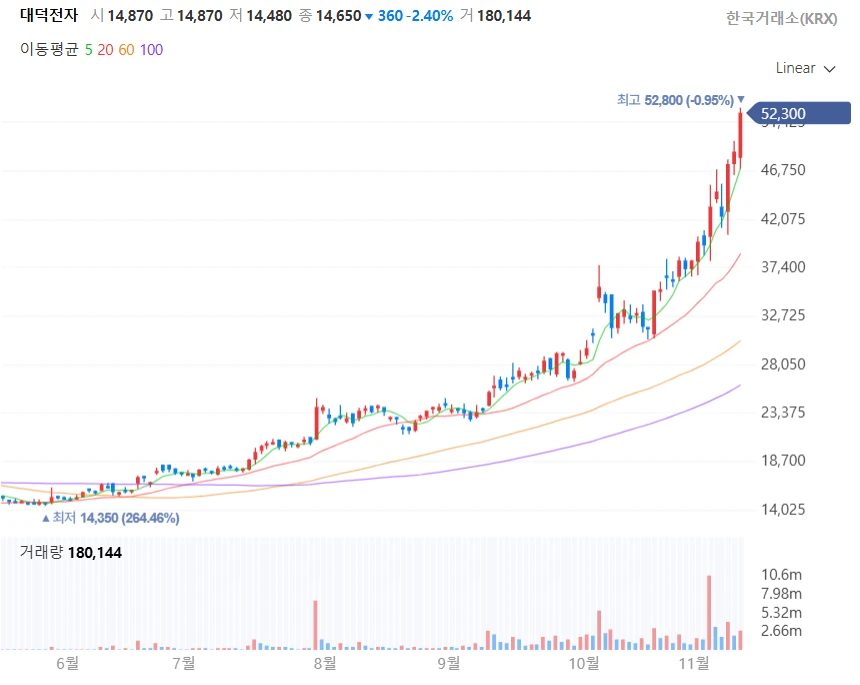Viewport: 860px width, 685px height.
Task: Click the 이동평균 moving average label
Action: coord(49,49)
